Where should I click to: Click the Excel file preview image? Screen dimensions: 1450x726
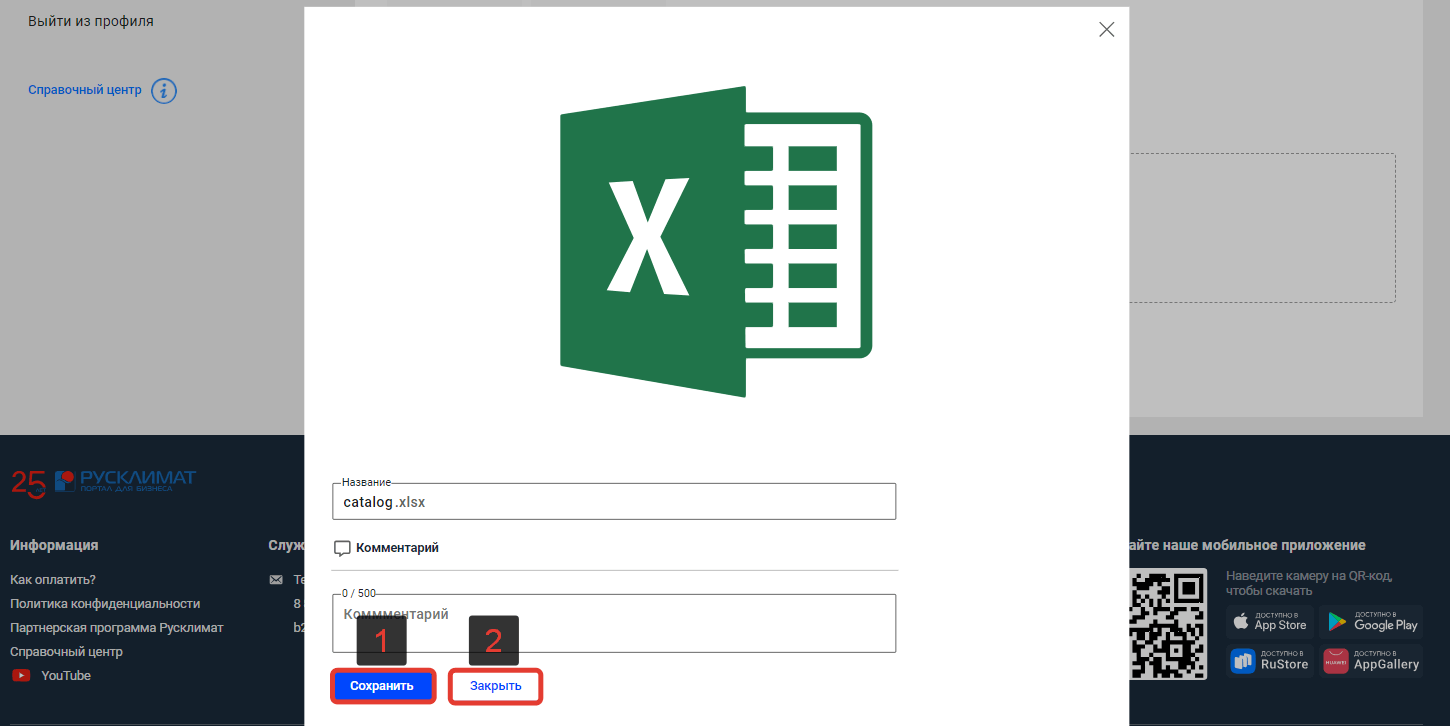pos(716,241)
